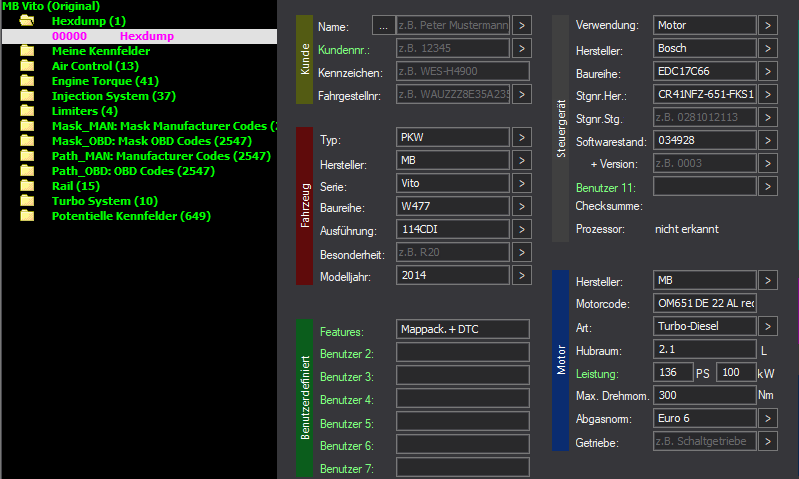799x479 pixels.
Task: Click the Max. Drehmom. field showing 300
Action: click(705, 395)
